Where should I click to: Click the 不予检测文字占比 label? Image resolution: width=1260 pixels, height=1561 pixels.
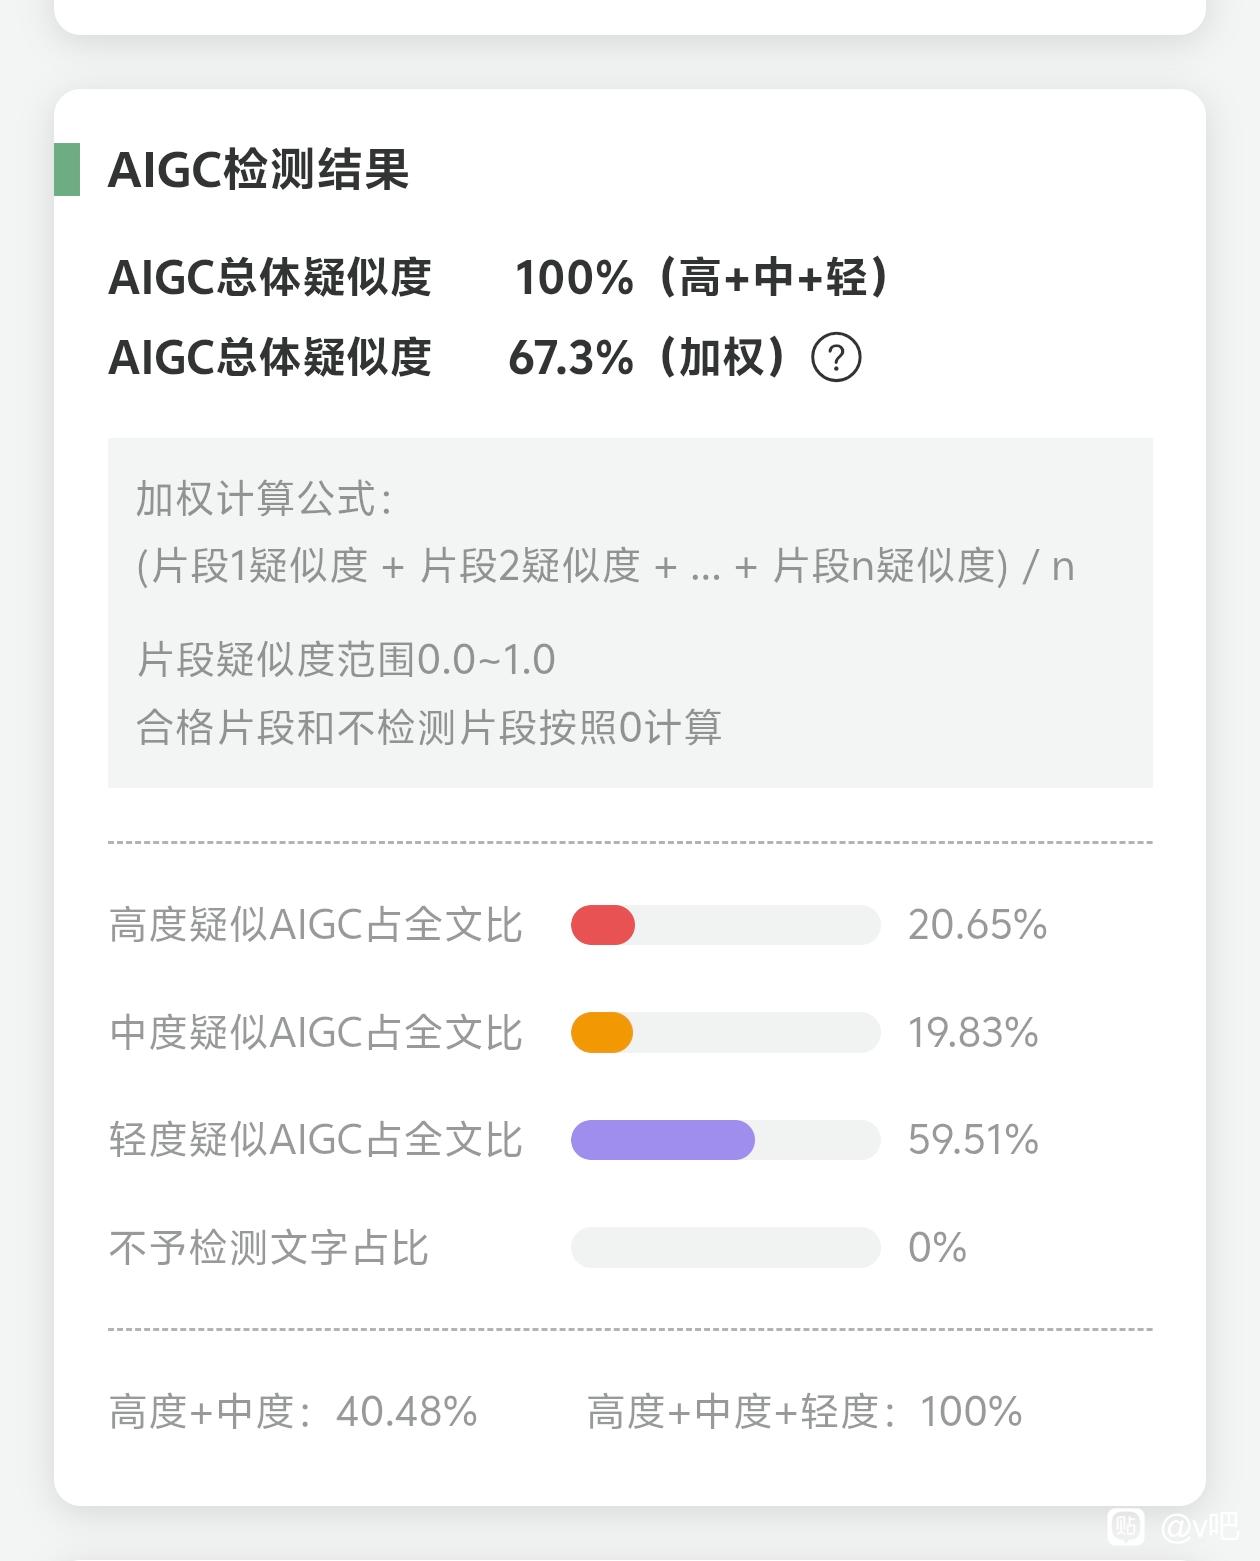[269, 1248]
